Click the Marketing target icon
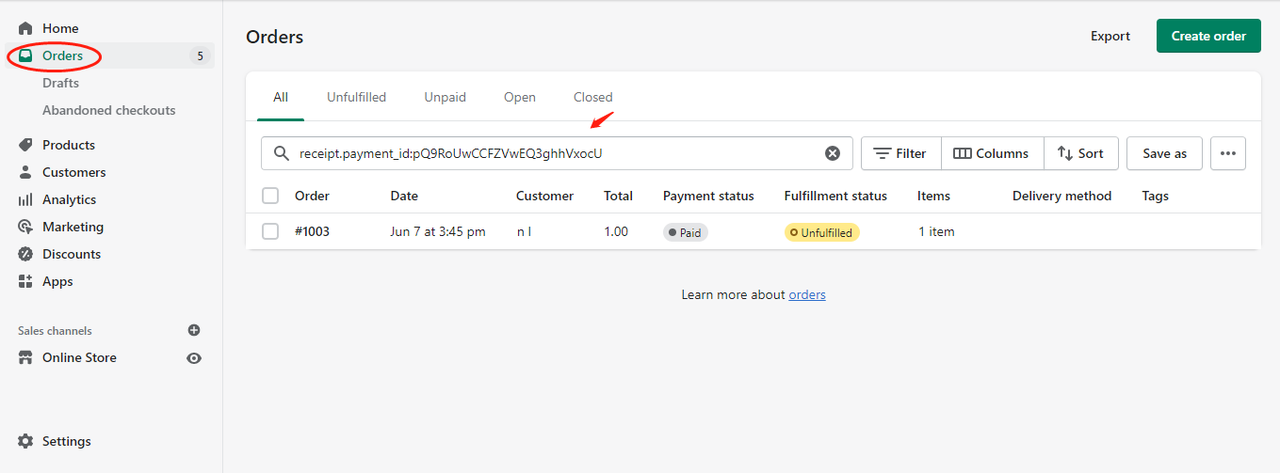Screen dimensions: 1280x473 [26, 227]
